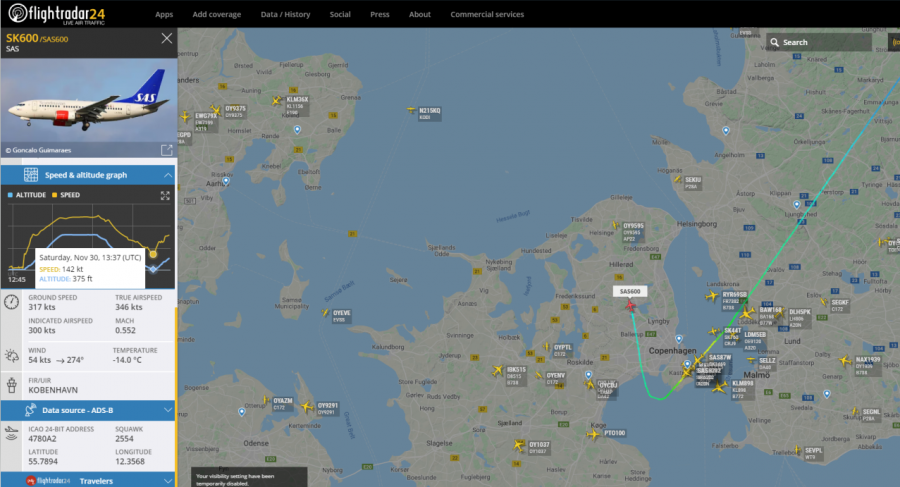Click the flightradar24 logo
The image size is (900, 487).
[56, 14]
